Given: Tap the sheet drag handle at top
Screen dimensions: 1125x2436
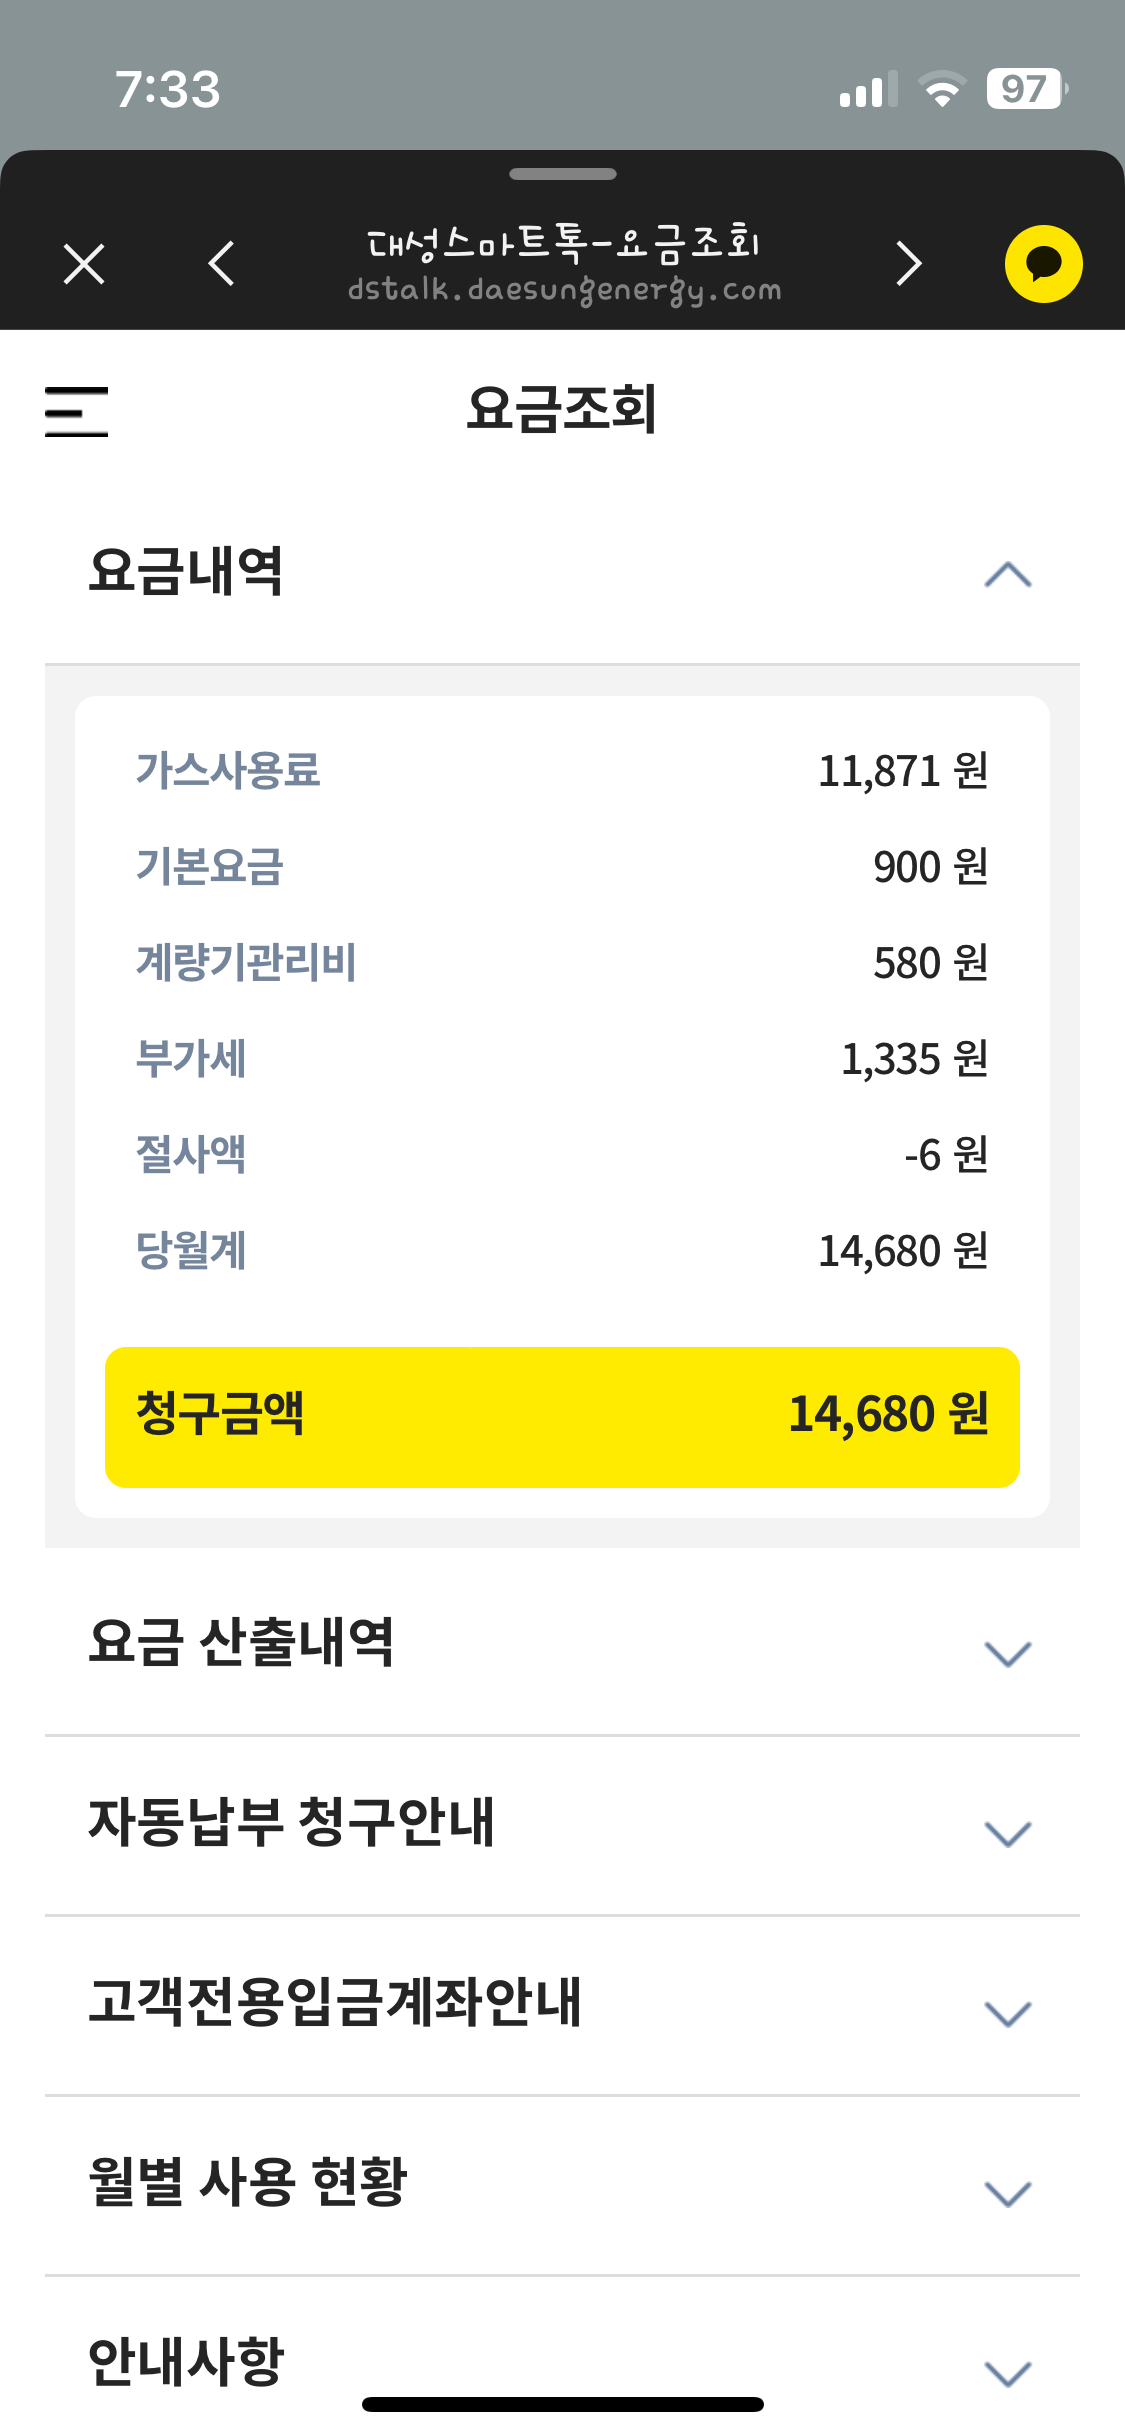Looking at the screenshot, I should coord(562,174).
